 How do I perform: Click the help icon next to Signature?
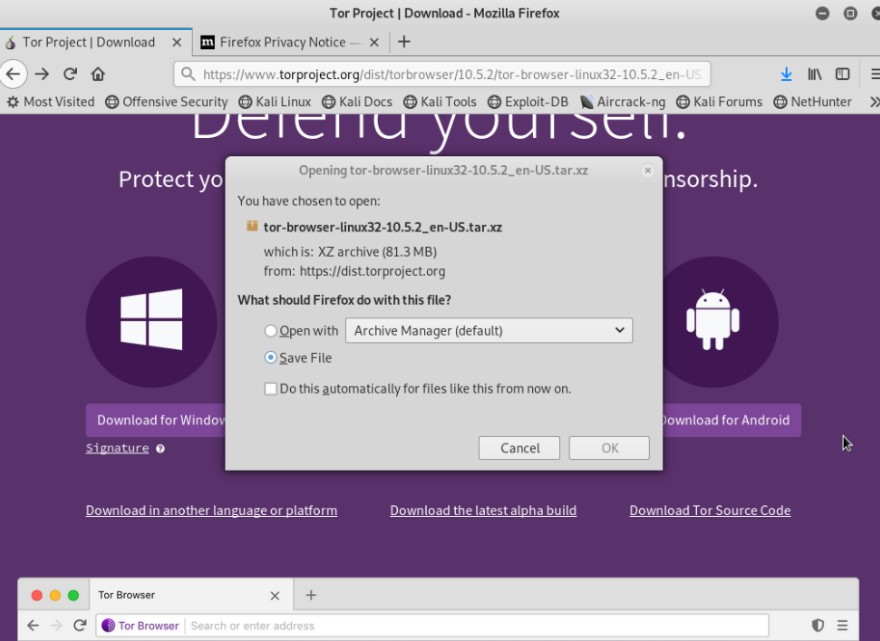point(161,448)
